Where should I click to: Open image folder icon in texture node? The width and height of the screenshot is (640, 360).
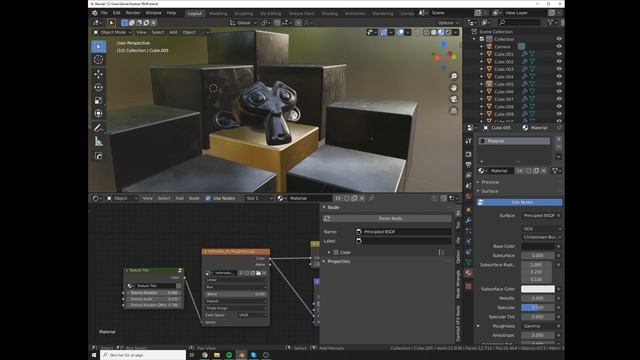[258, 273]
